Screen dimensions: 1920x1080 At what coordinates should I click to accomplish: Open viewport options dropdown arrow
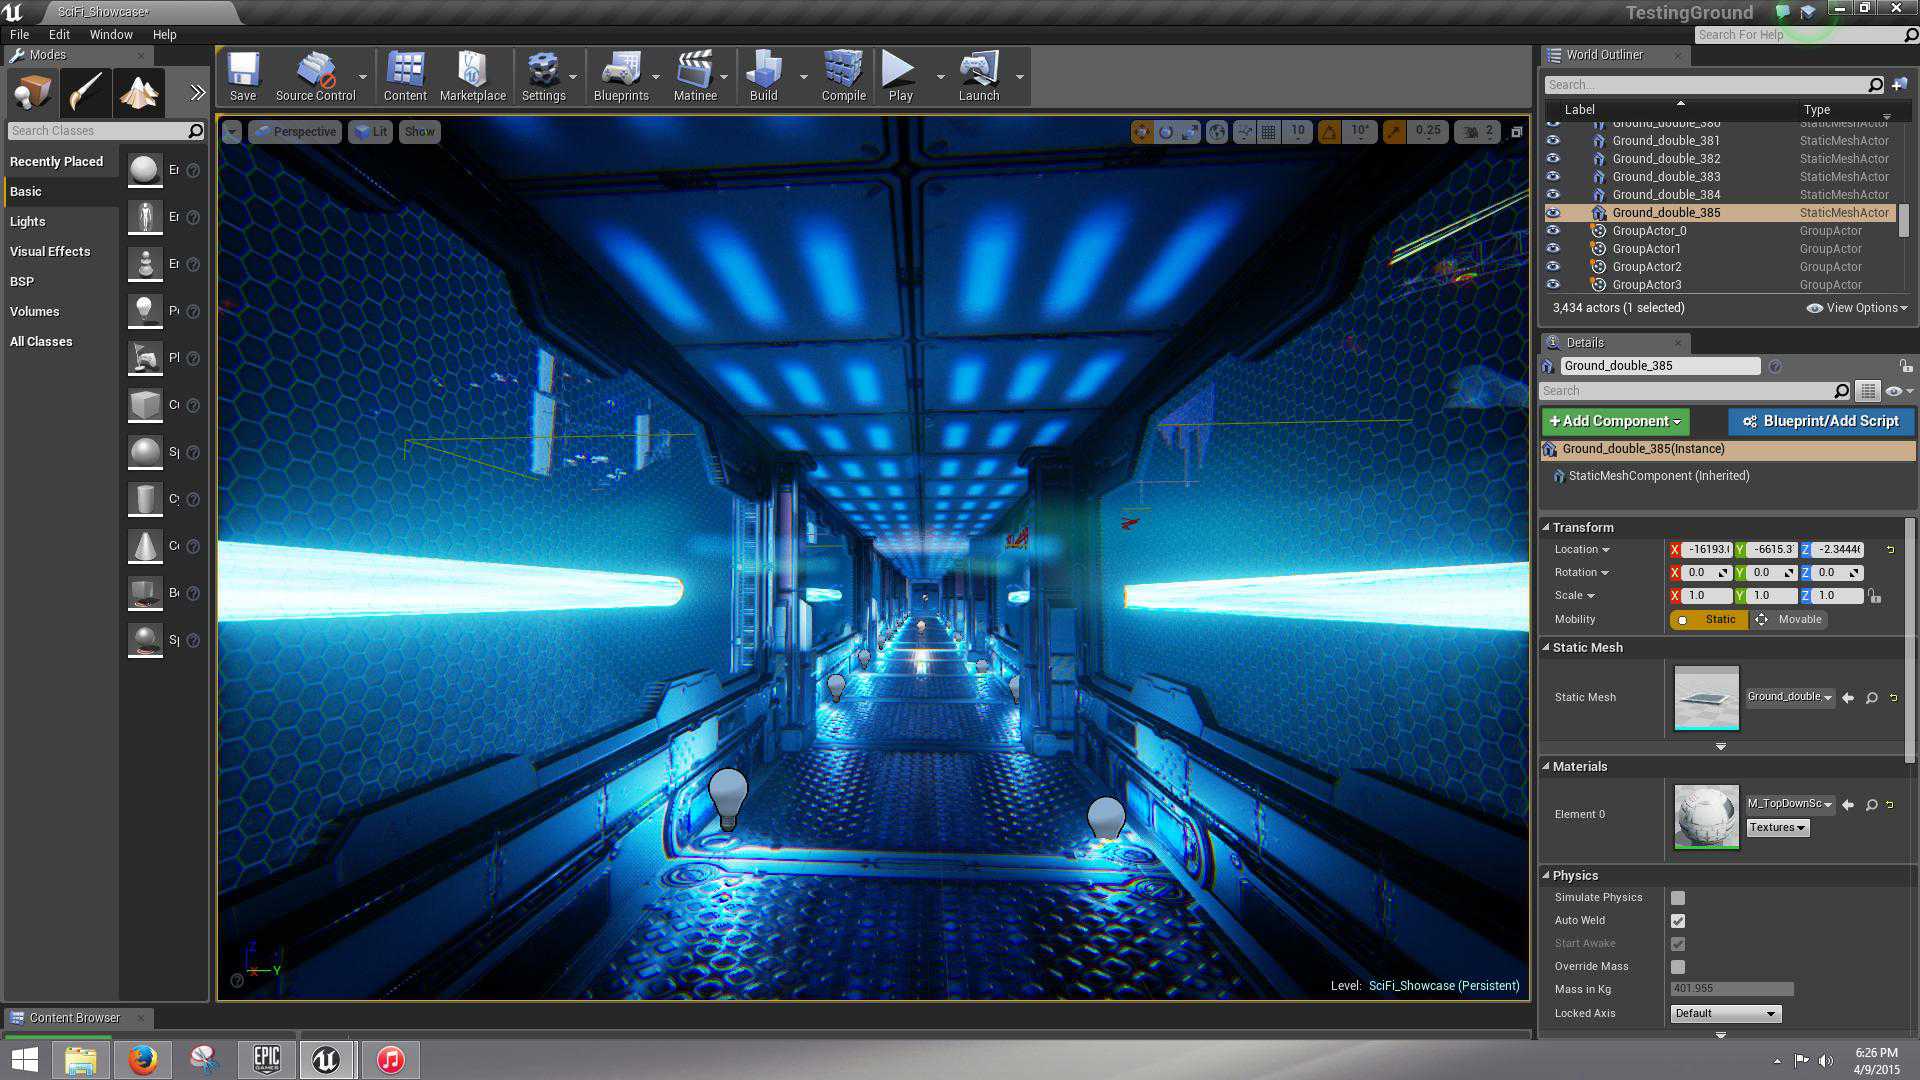[x=232, y=132]
